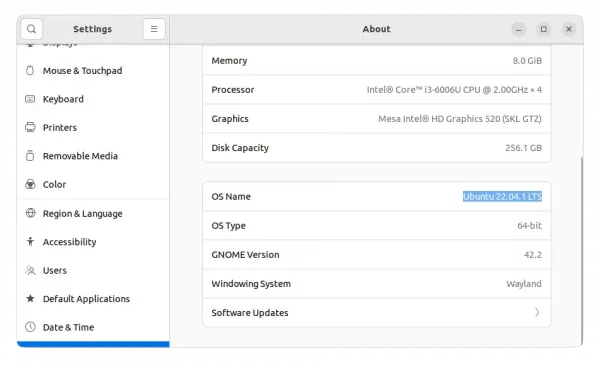The height and width of the screenshot is (366, 600).
Task: Click the star icon for Default Applications
Action: [30, 299]
